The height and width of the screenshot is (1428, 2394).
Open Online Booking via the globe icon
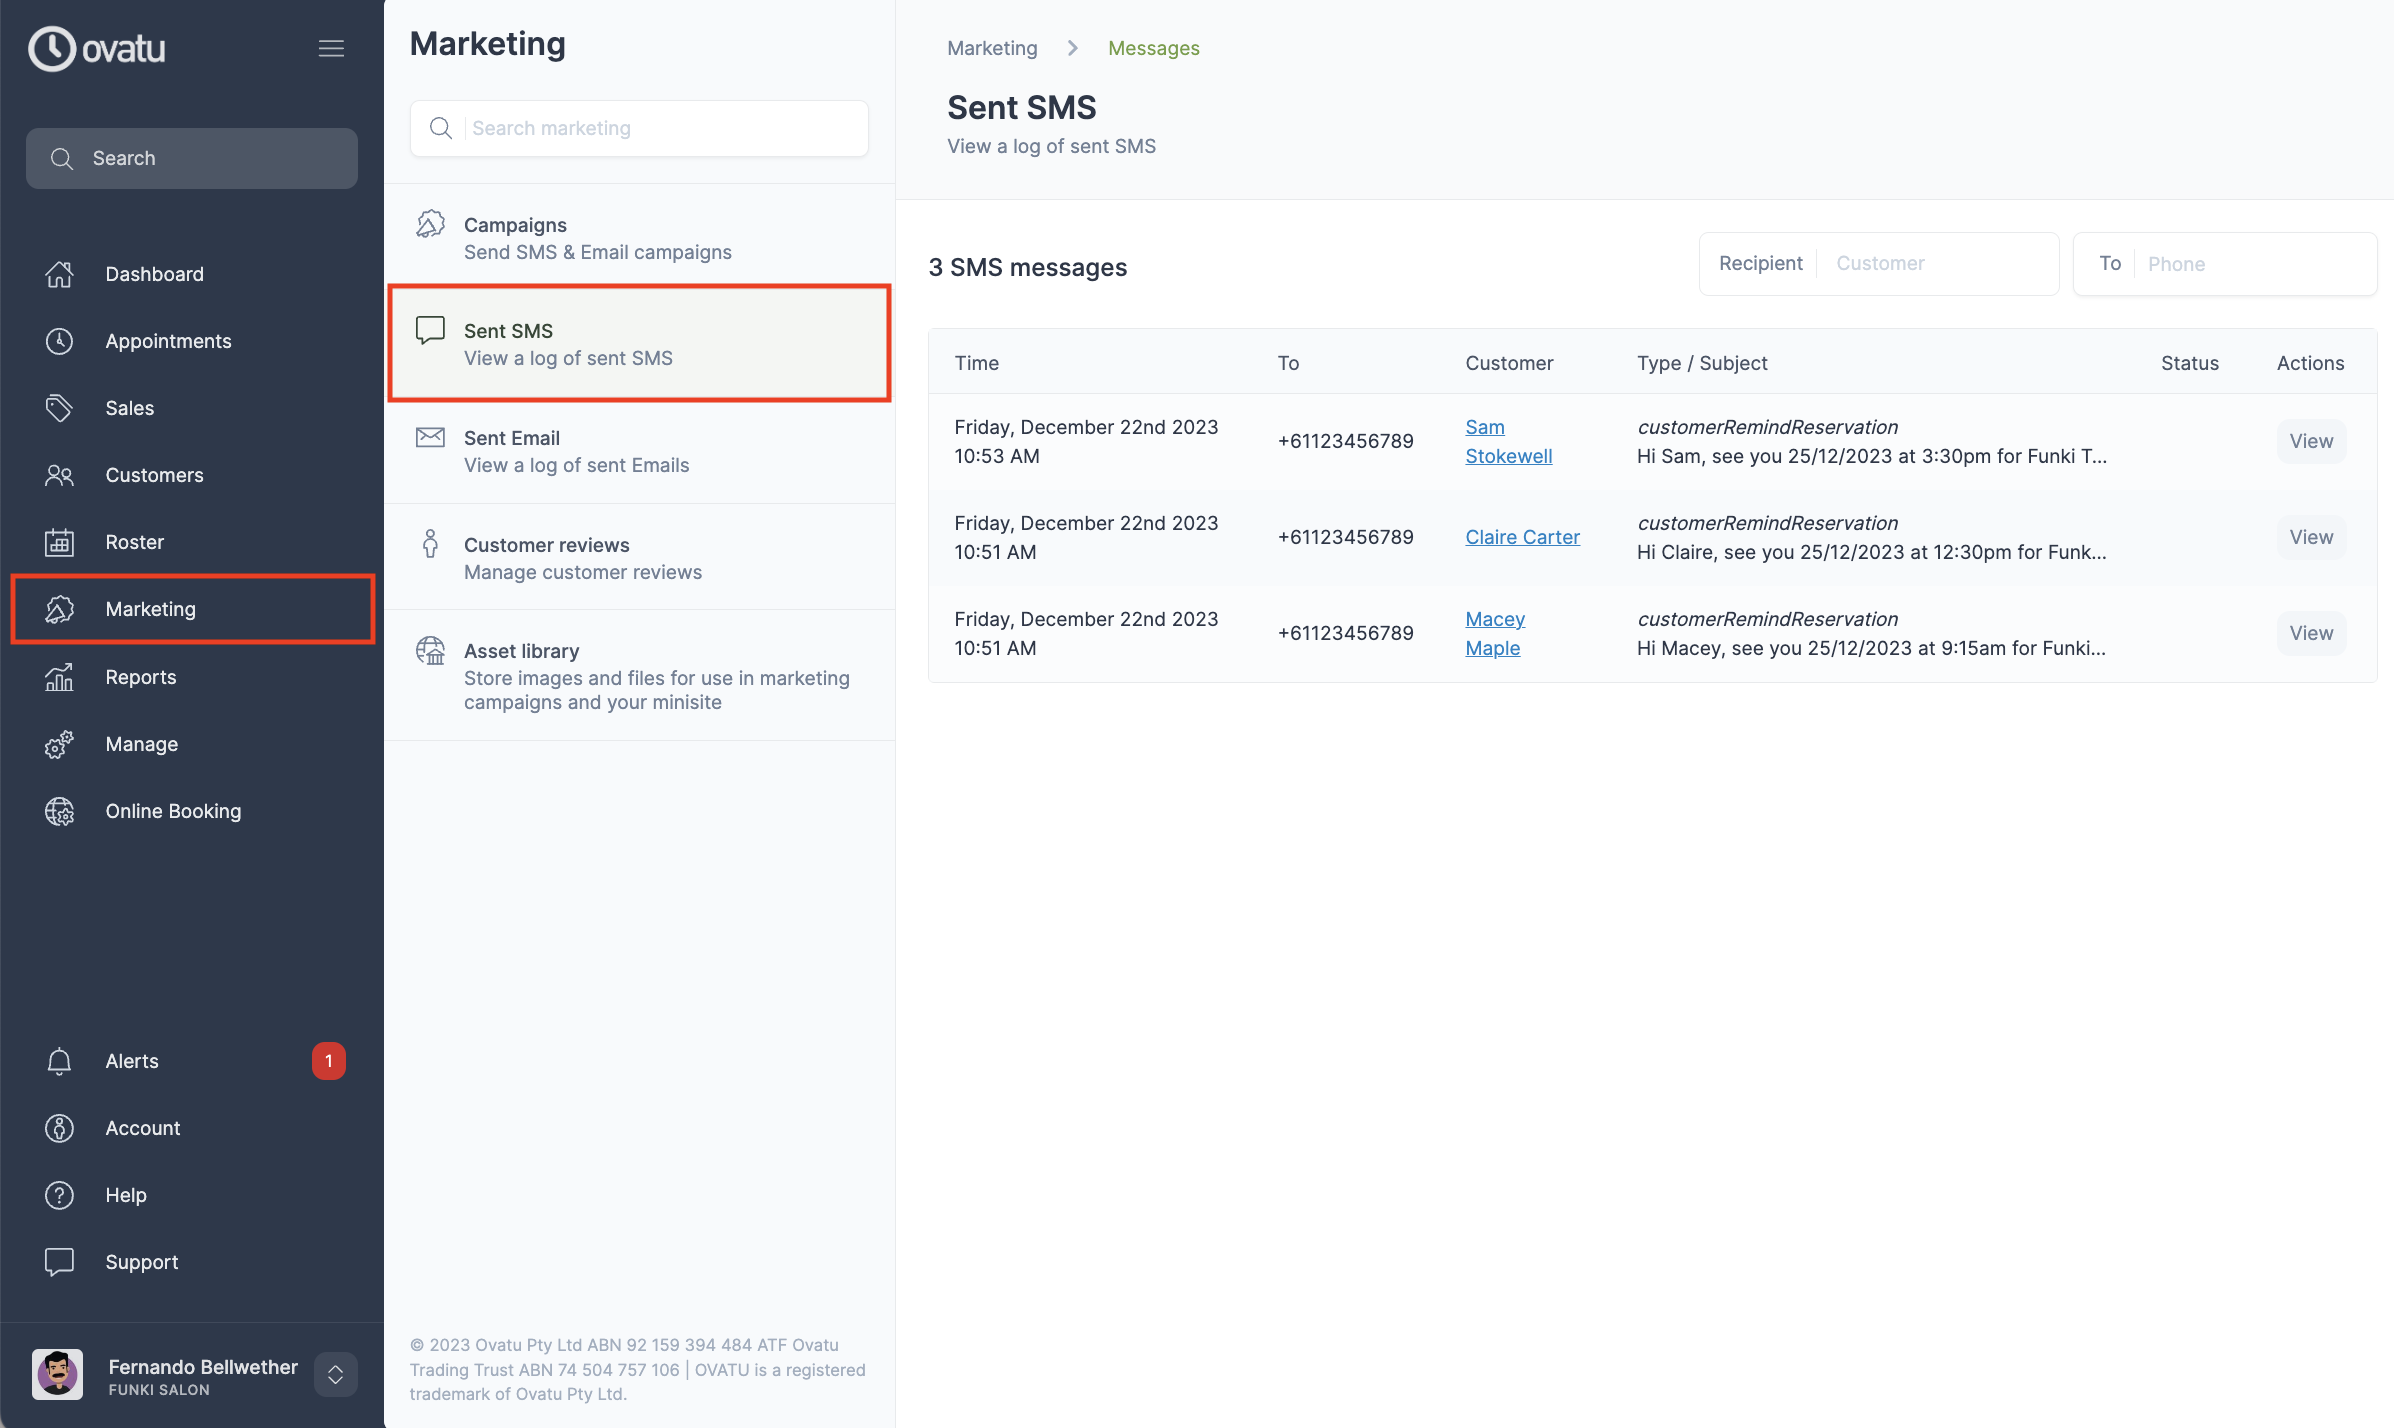[59, 811]
